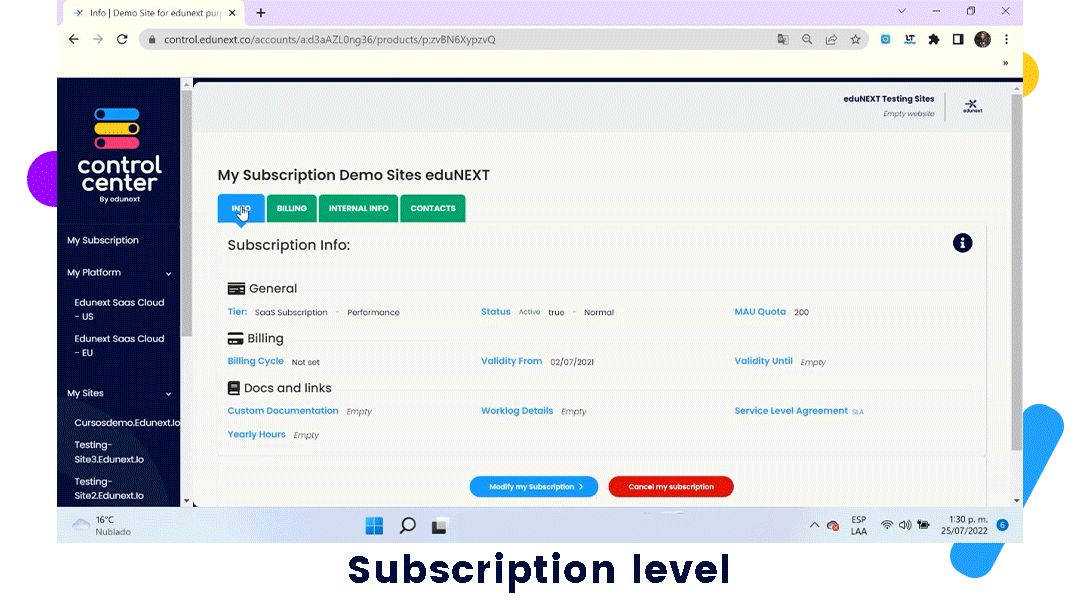This screenshot has width=1080, height=601.
Task: Open Testing-Site2.Edunext.Io site
Action: [109, 488]
